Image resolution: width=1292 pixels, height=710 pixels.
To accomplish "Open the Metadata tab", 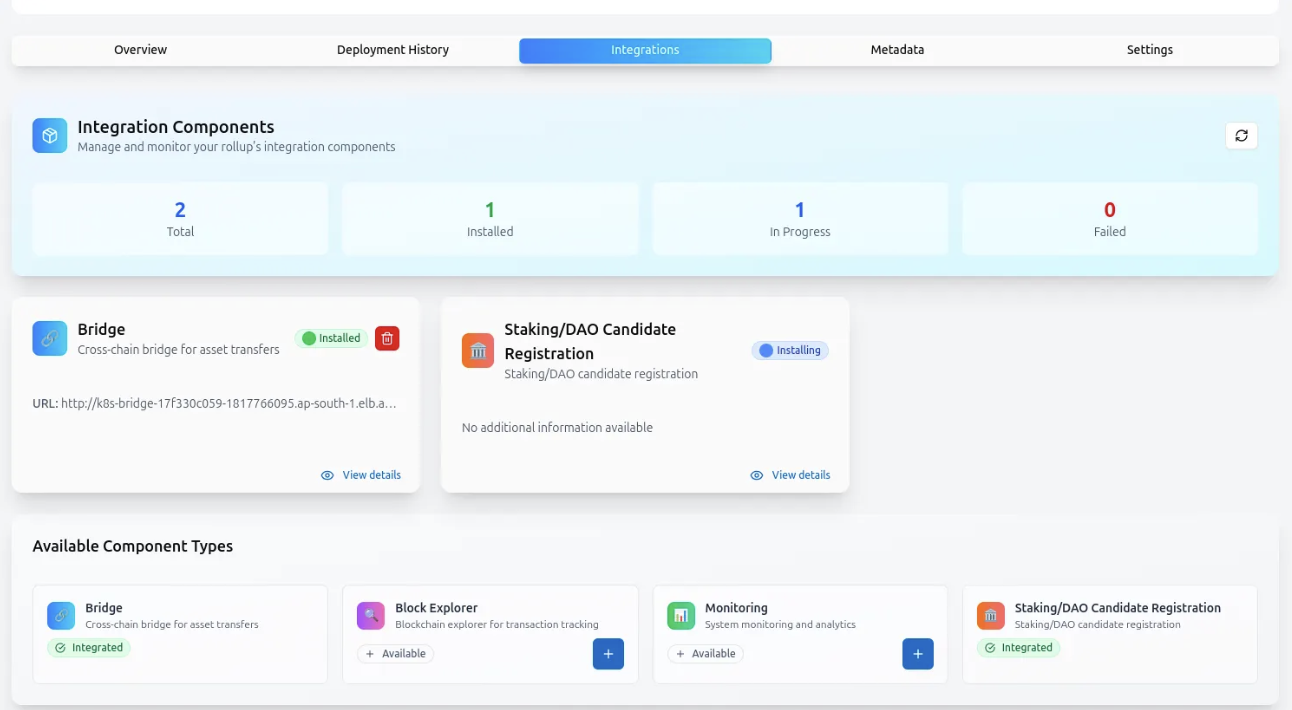I will (x=897, y=50).
